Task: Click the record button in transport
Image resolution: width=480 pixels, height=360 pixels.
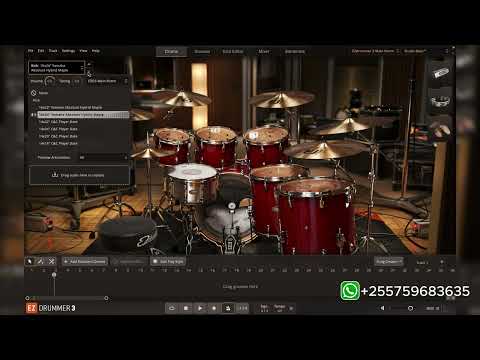Action: coord(214,308)
